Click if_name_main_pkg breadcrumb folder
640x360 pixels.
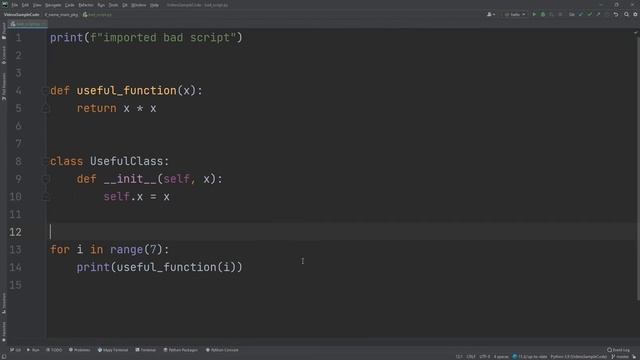[61, 15]
